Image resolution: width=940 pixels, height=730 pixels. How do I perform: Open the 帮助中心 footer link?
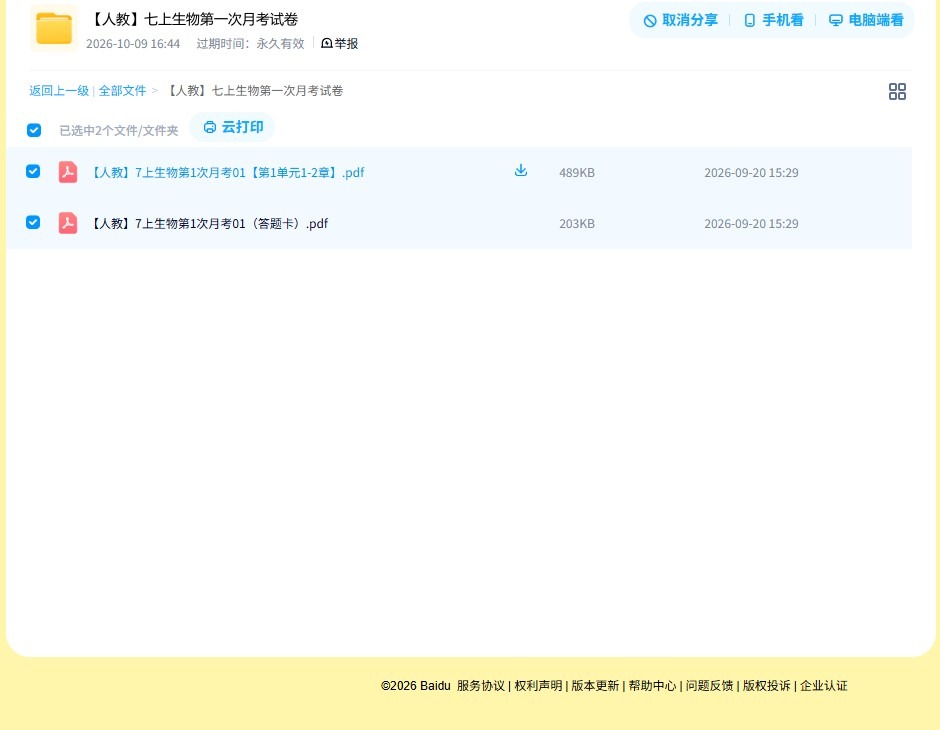pos(652,686)
